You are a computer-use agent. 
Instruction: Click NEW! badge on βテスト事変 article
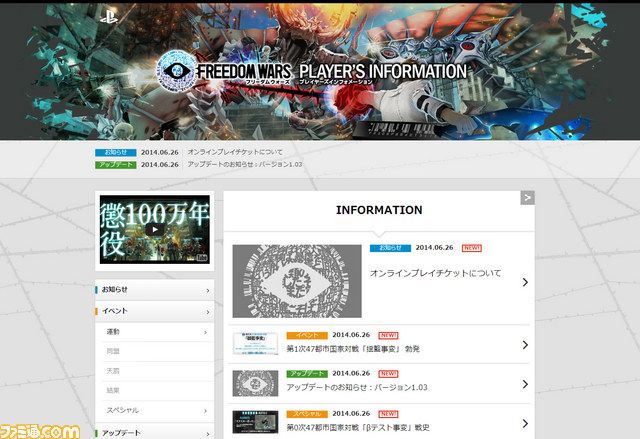tap(388, 414)
